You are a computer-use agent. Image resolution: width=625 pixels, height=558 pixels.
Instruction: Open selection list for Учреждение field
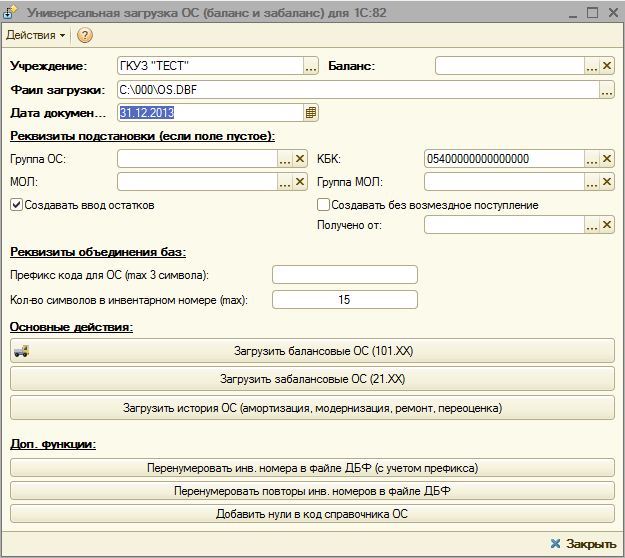[310, 66]
